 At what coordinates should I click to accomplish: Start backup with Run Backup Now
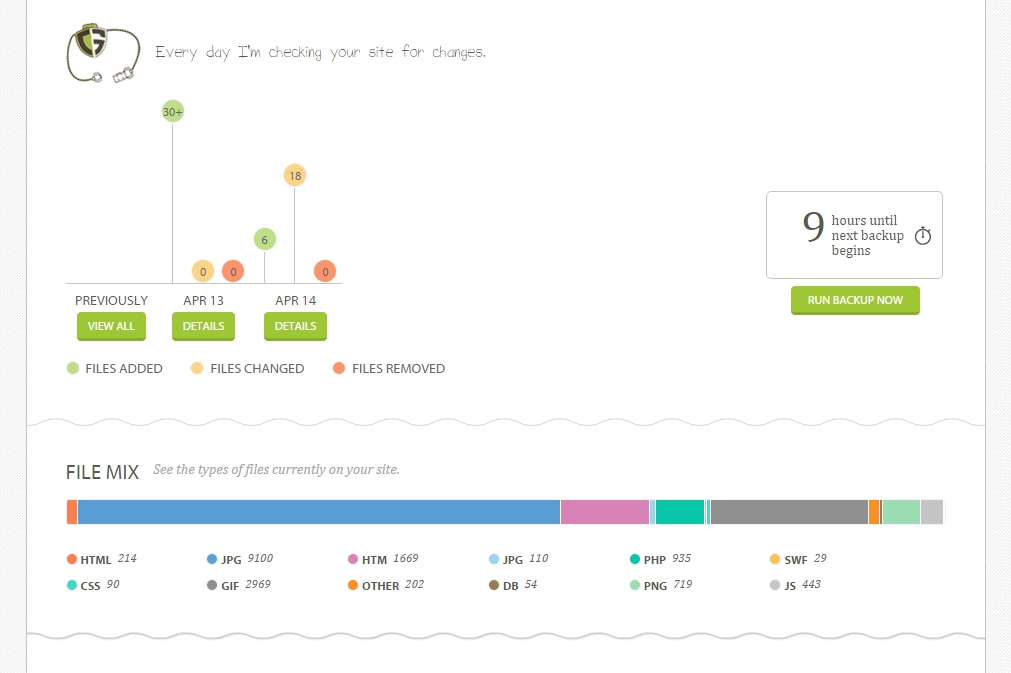pyautogui.click(x=855, y=300)
